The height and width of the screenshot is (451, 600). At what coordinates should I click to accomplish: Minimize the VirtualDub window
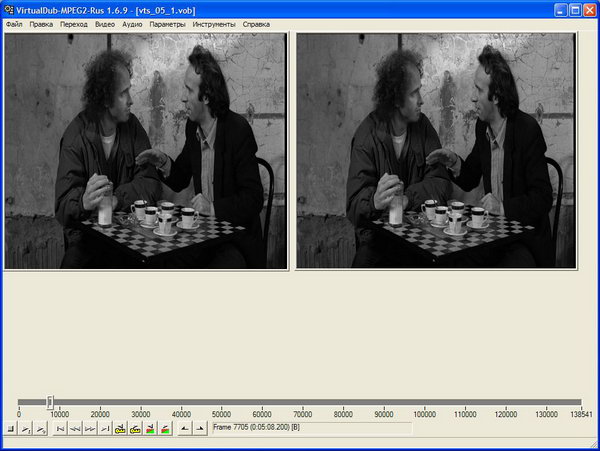(x=560, y=10)
